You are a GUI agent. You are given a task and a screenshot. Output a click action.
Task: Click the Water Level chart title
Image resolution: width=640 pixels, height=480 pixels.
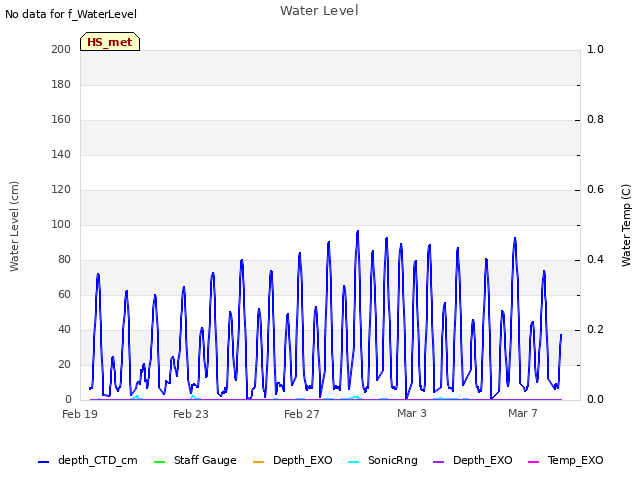(x=319, y=11)
